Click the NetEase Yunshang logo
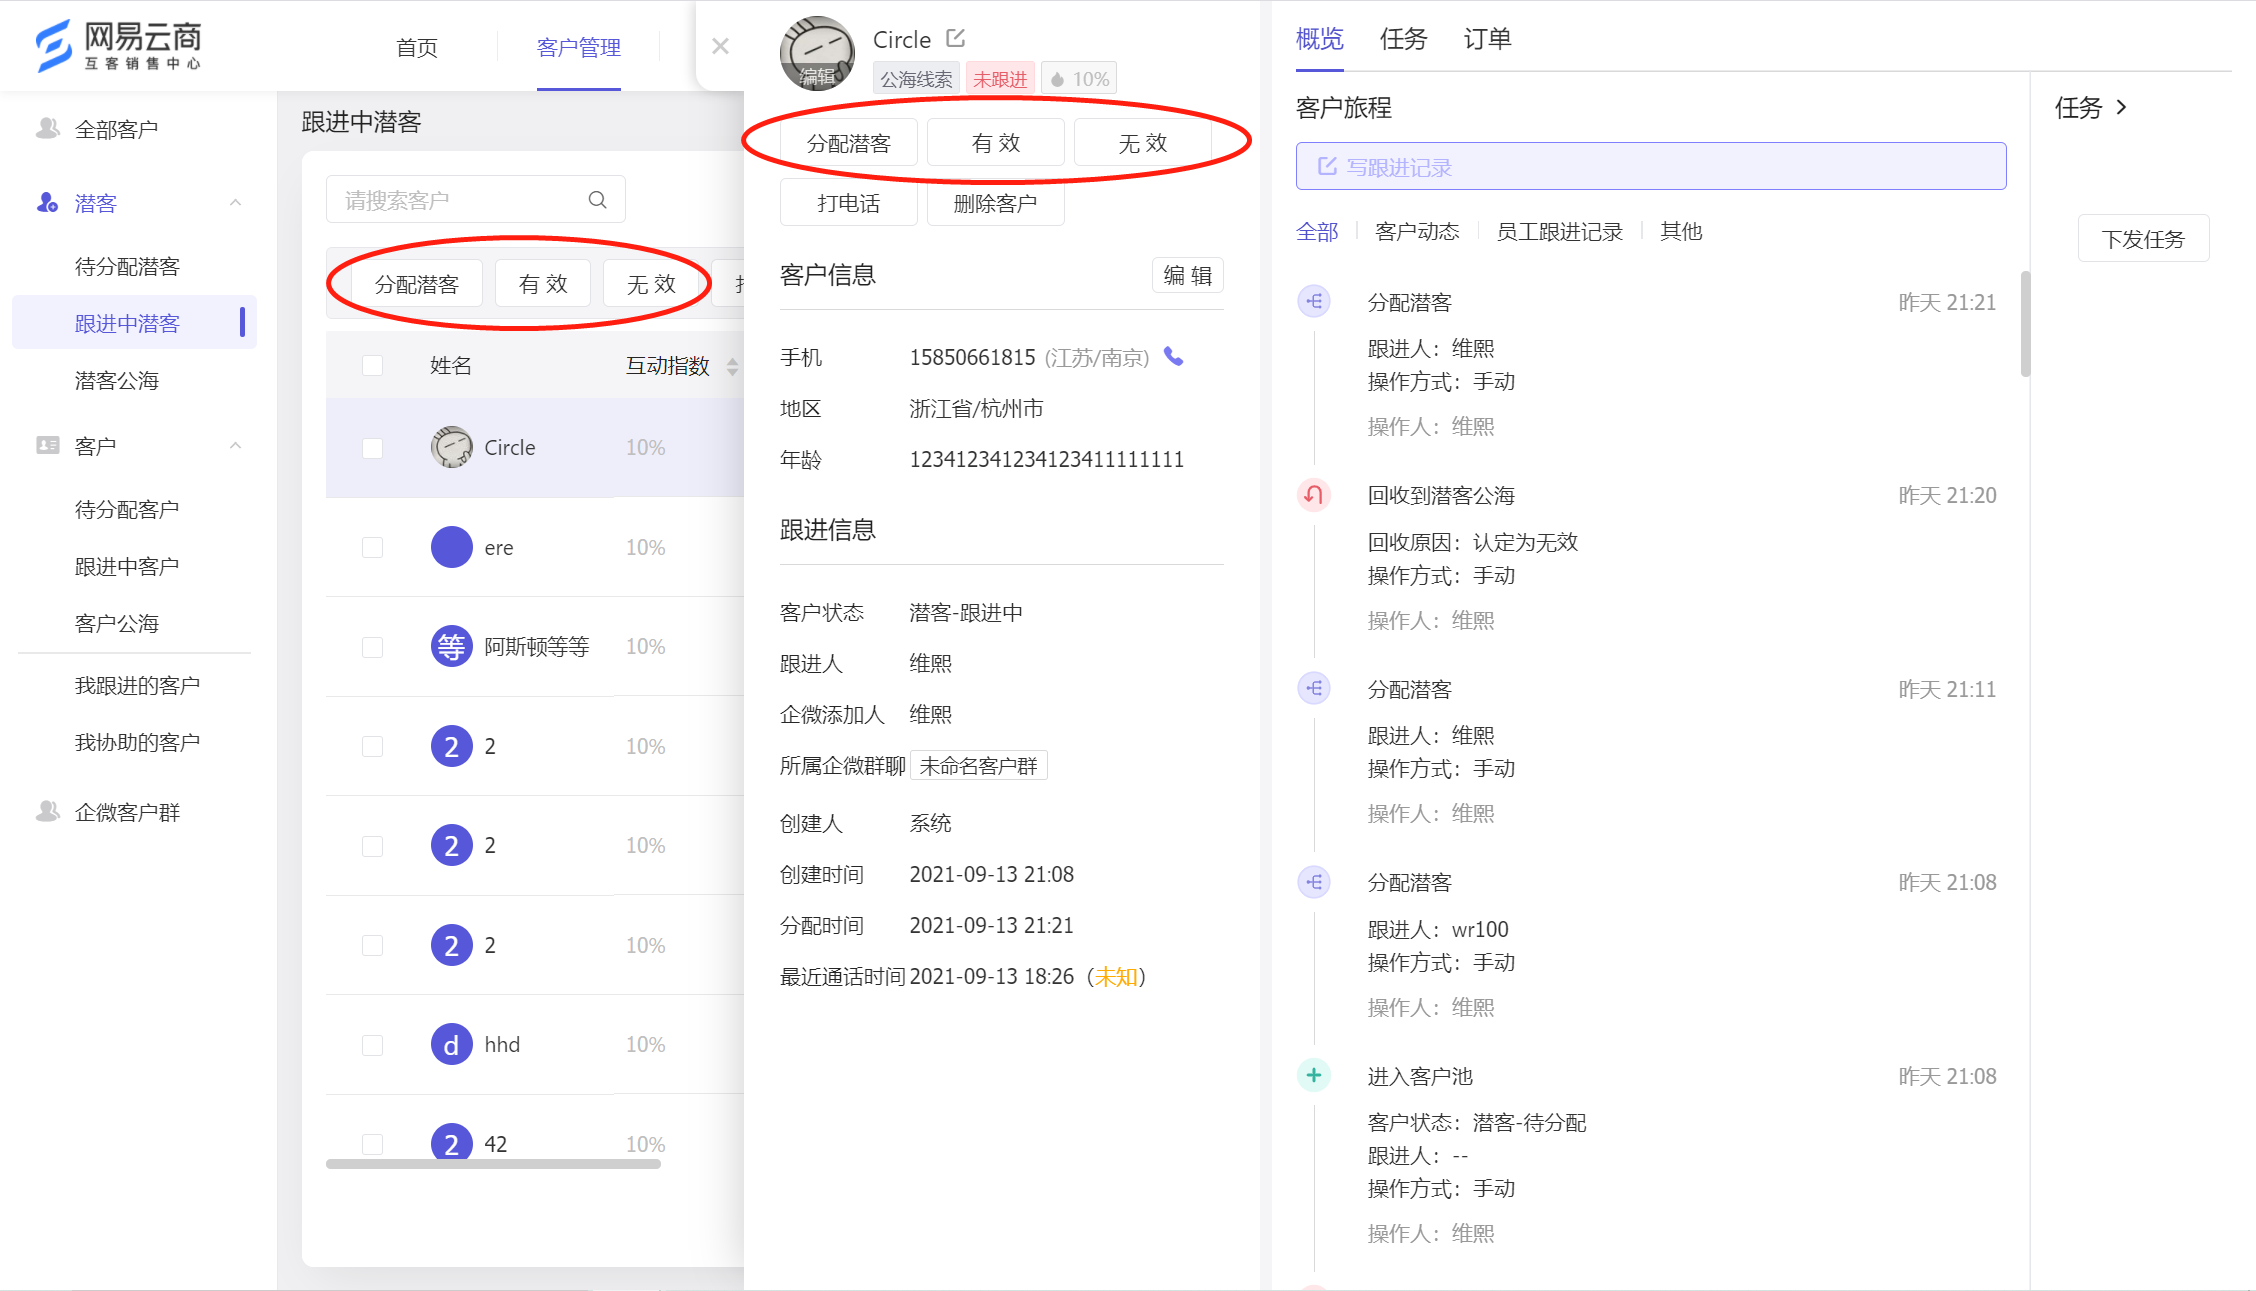Screen dimensions: 2256x1291 pos(119,46)
